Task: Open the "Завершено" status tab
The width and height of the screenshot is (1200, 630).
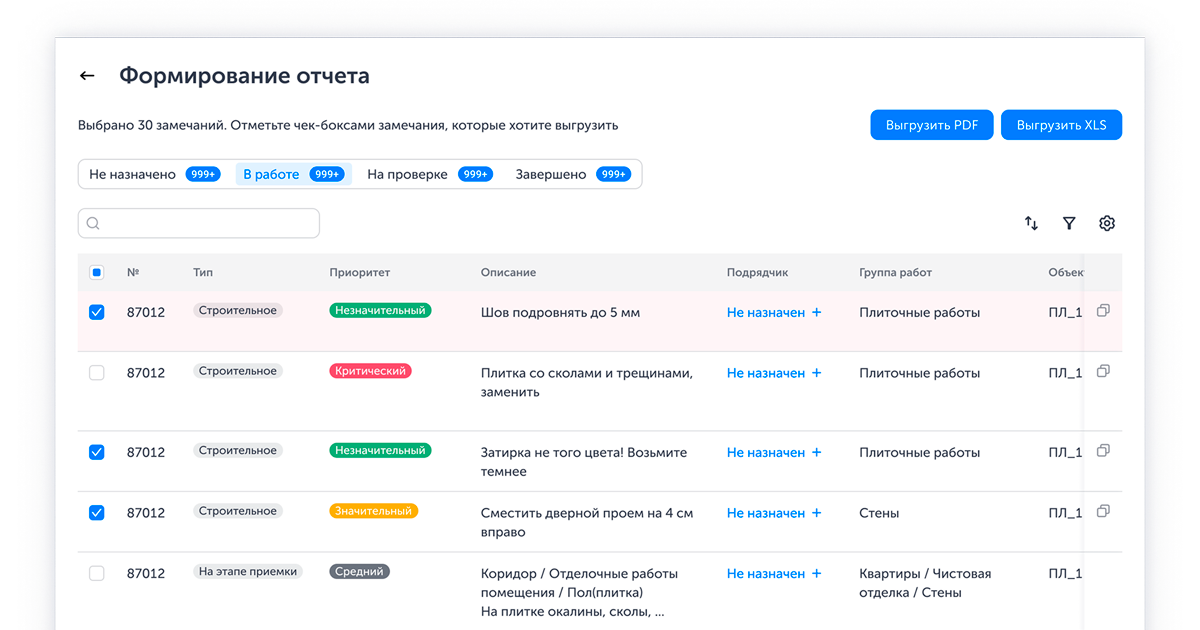Action: (553, 173)
